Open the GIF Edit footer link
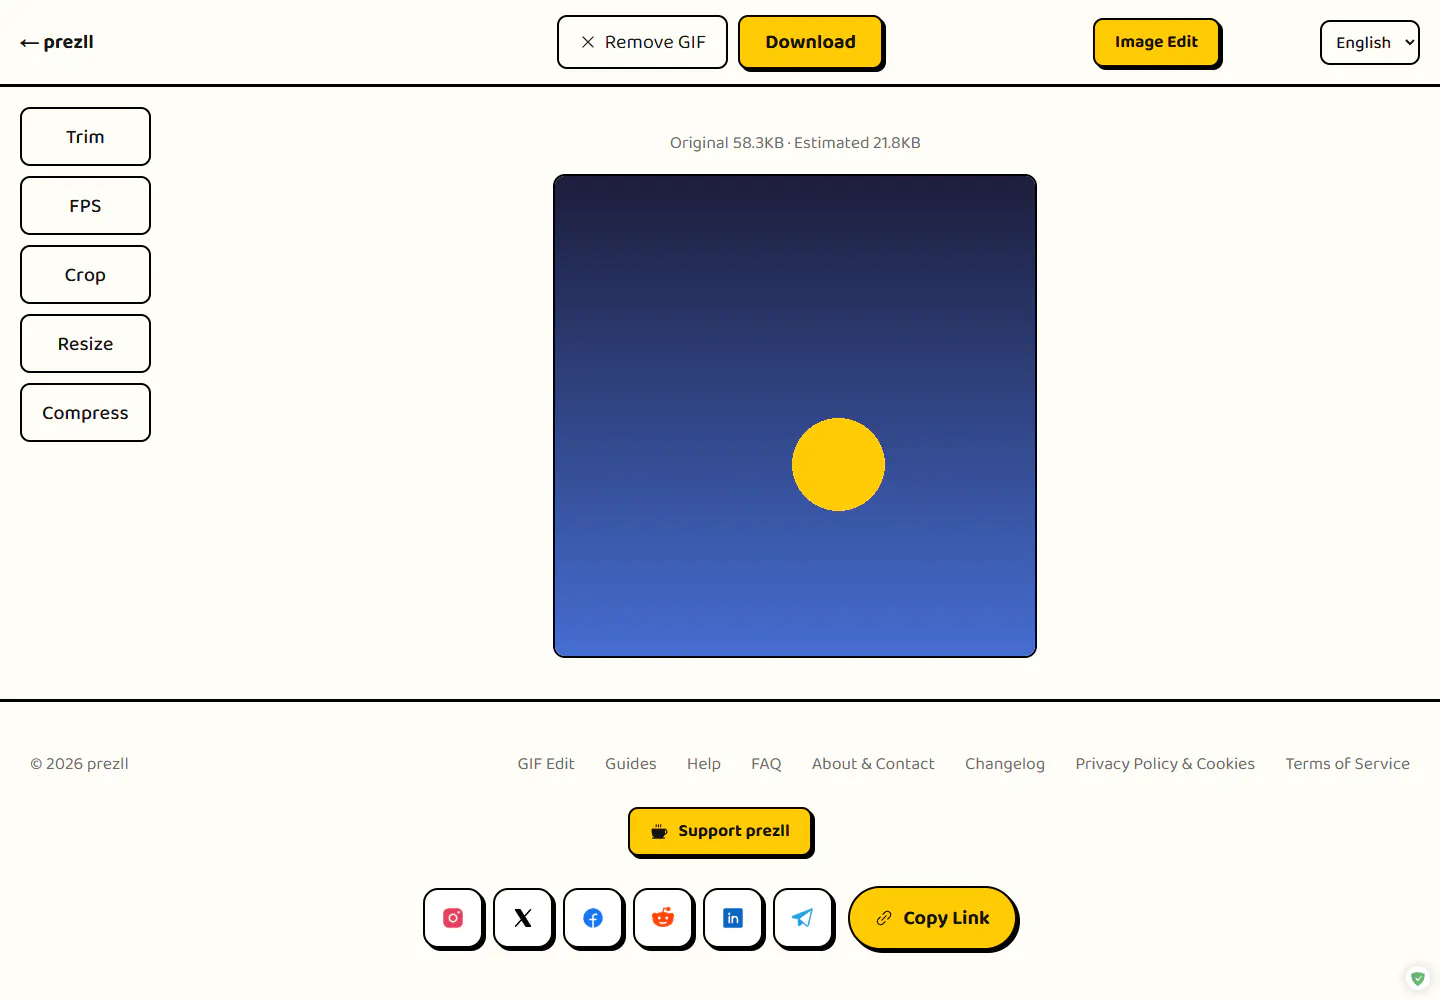 [546, 764]
